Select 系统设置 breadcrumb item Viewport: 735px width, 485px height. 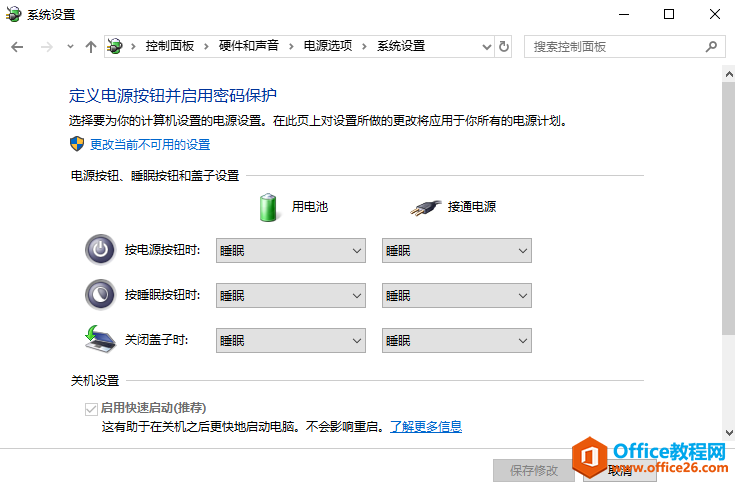pyautogui.click(x=401, y=46)
